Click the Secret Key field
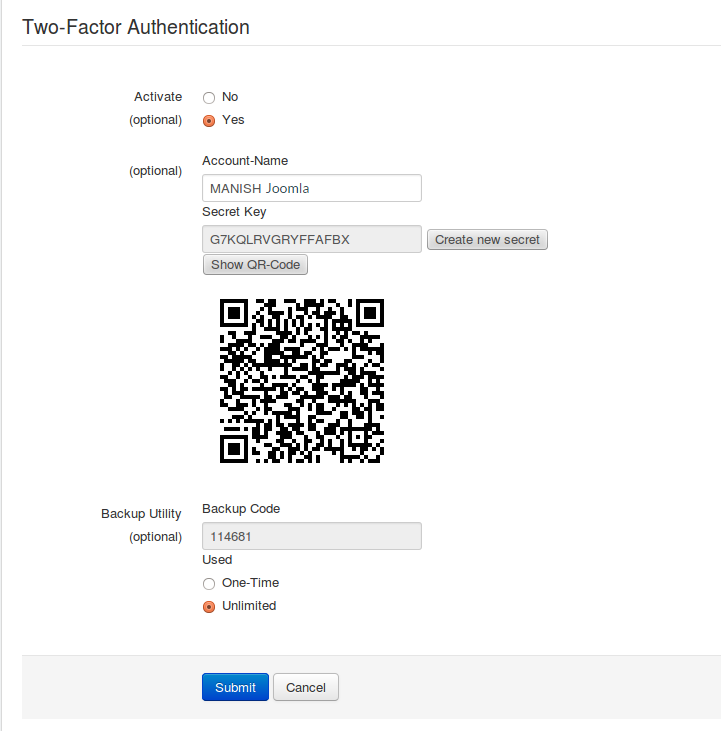The image size is (721, 731). (312, 239)
